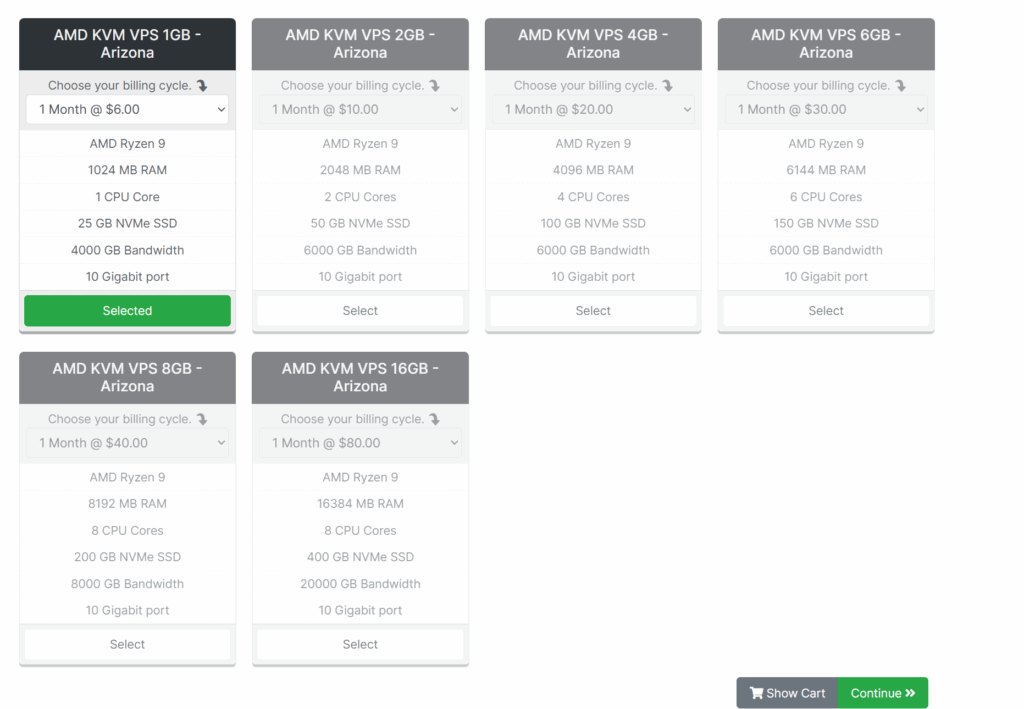Click the 16384 MB RAM text

coord(360,504)
